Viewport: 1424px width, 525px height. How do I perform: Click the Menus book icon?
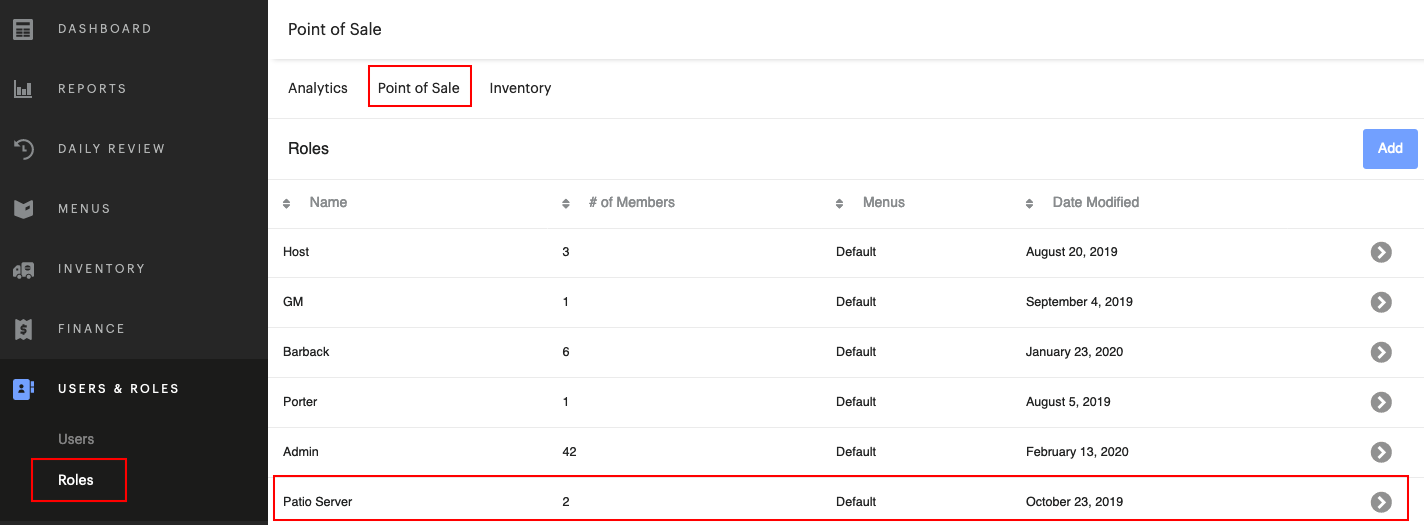(x=23, y=209)
